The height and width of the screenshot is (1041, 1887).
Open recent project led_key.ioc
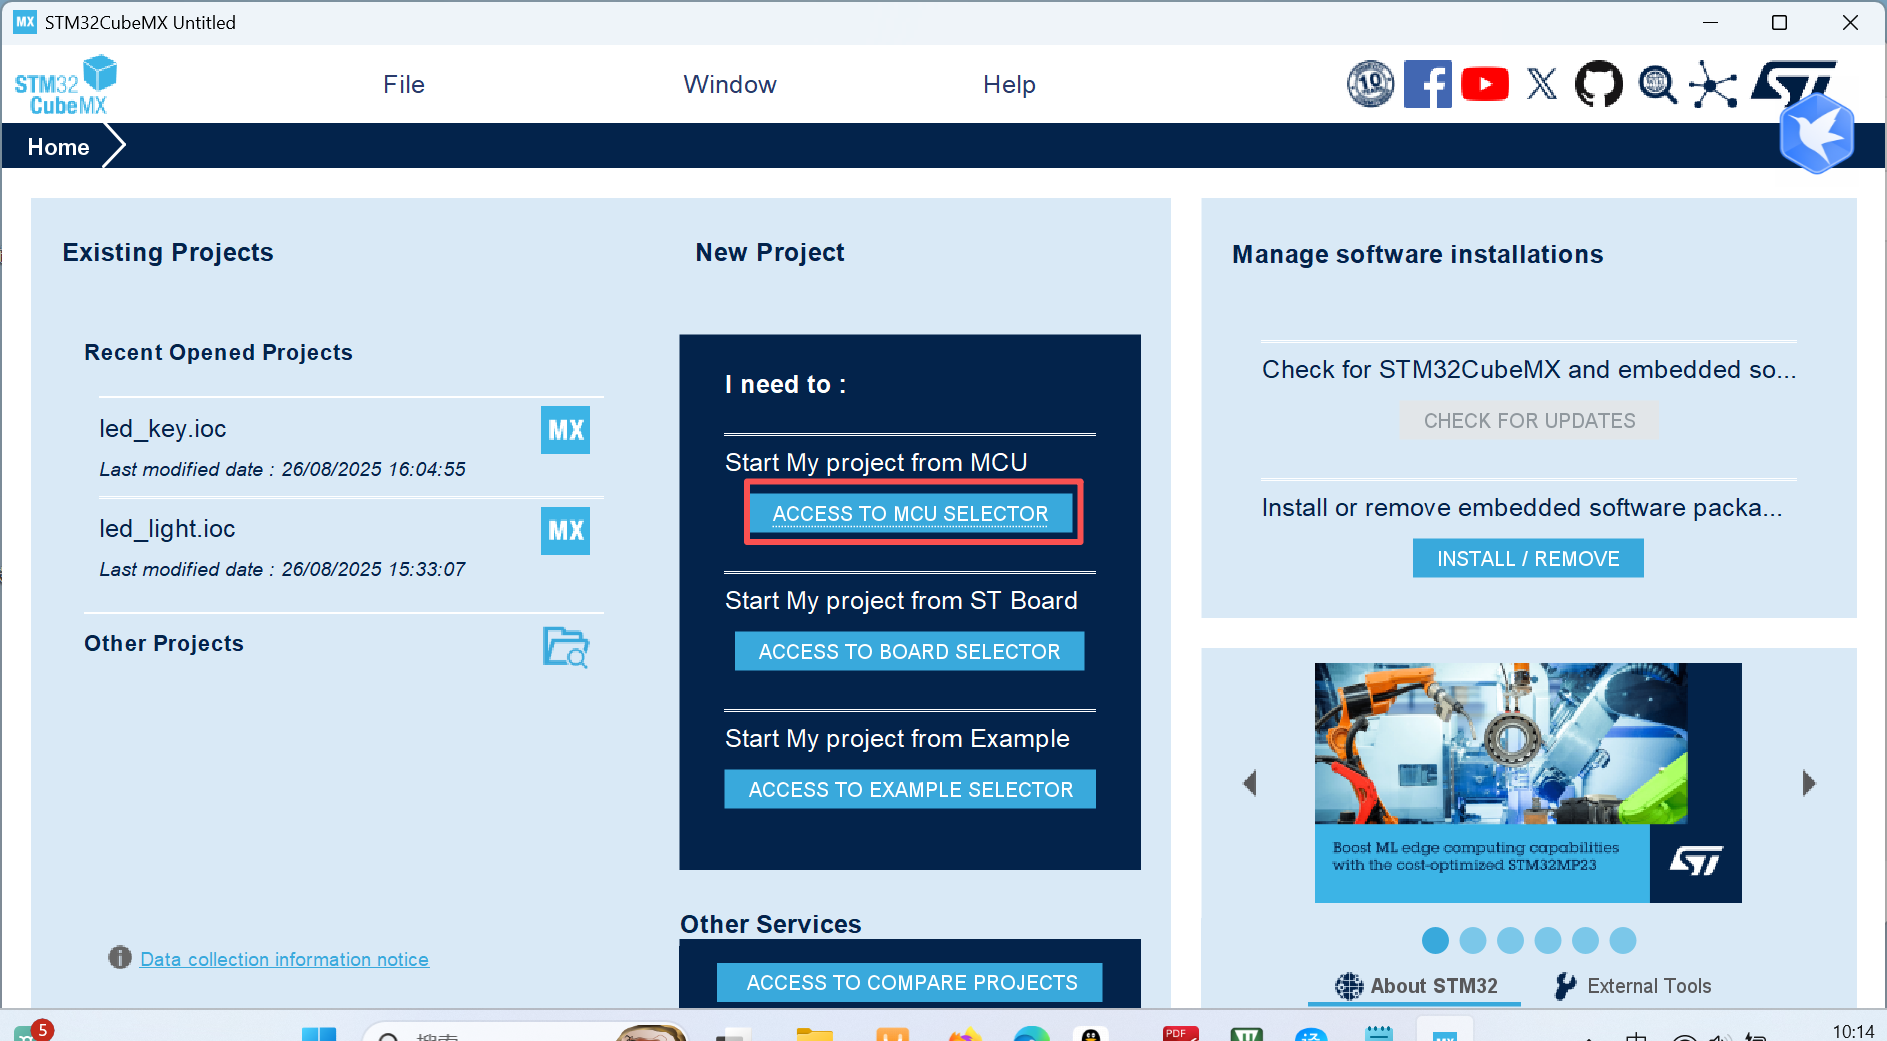163,429
